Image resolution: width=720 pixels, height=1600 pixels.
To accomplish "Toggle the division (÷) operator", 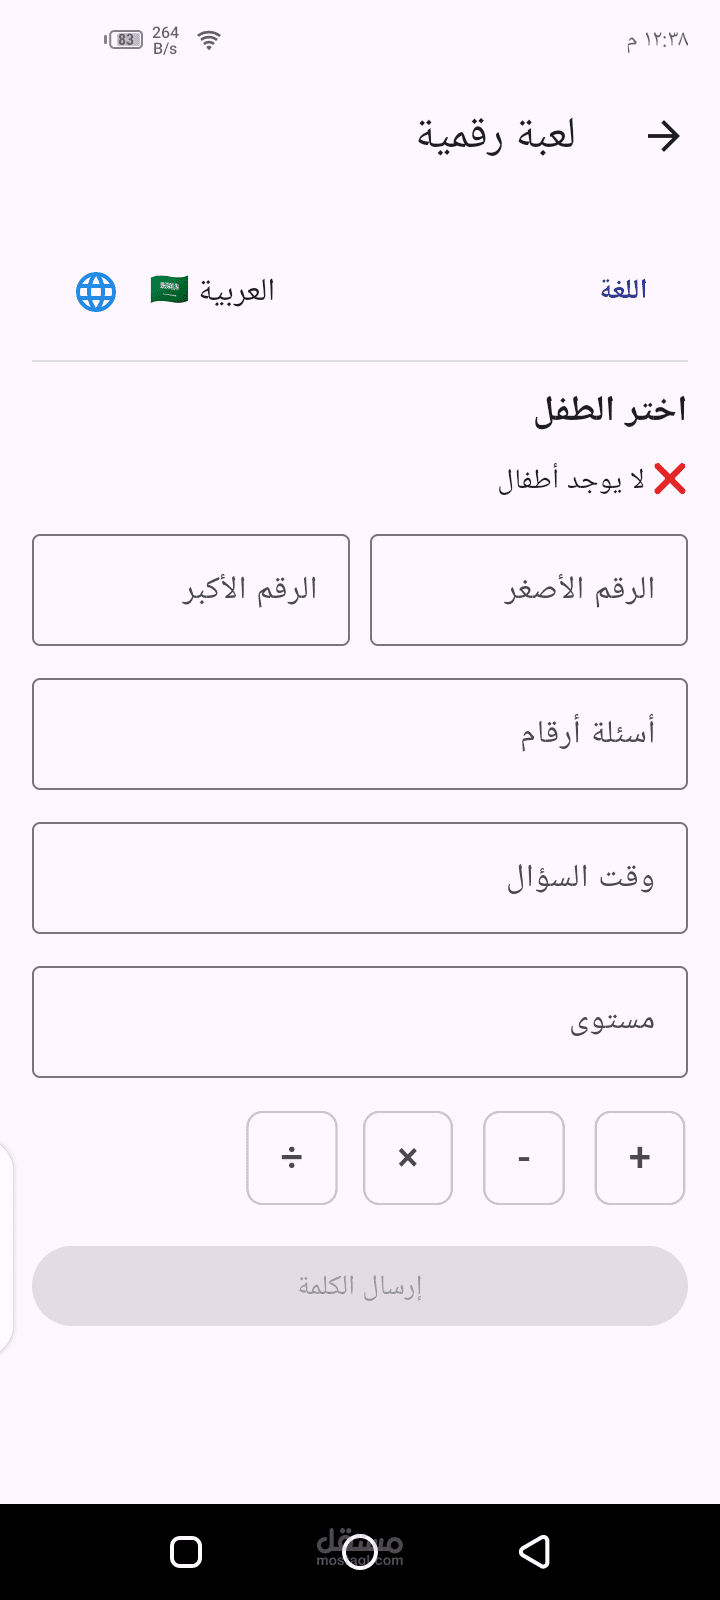I will (x=292, y=1158).
